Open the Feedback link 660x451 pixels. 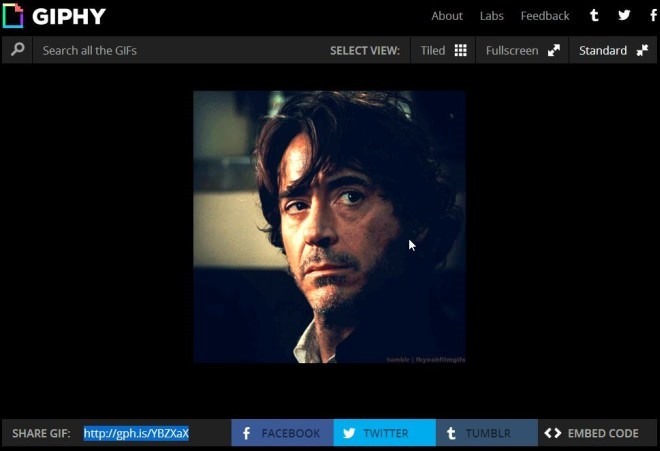tap(545, 16)
